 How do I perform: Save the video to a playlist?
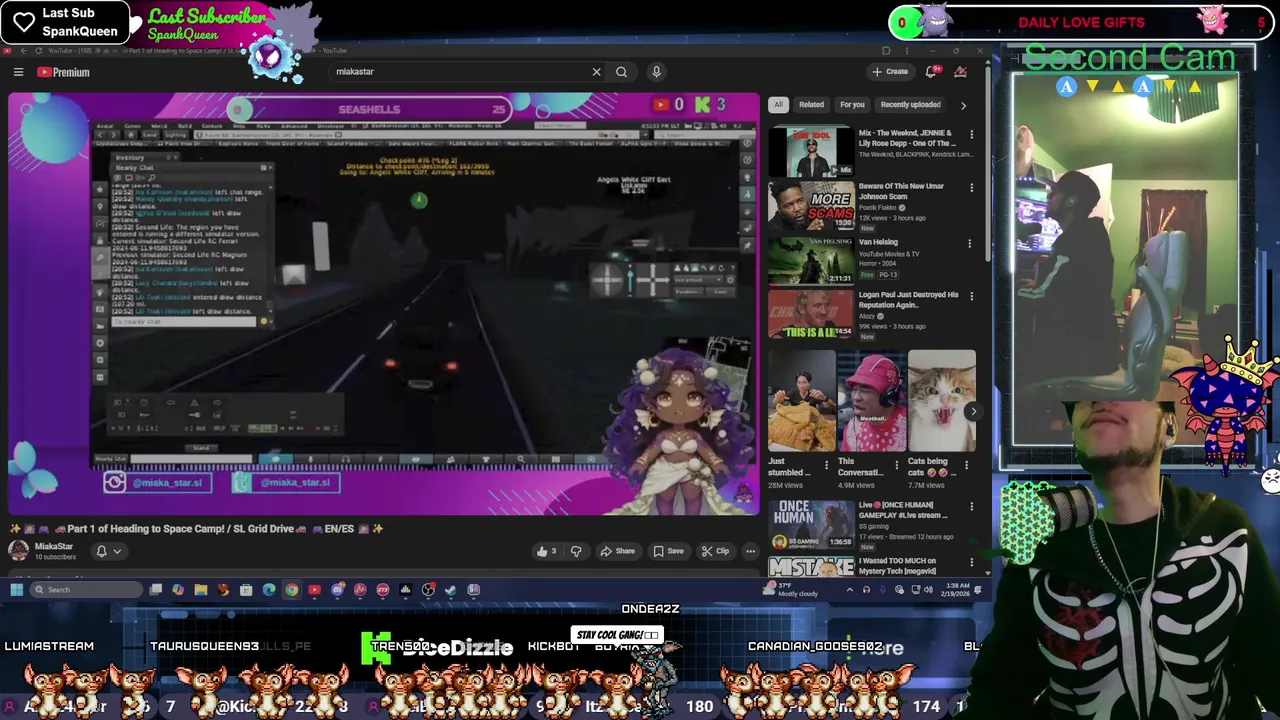coord(669,551)
